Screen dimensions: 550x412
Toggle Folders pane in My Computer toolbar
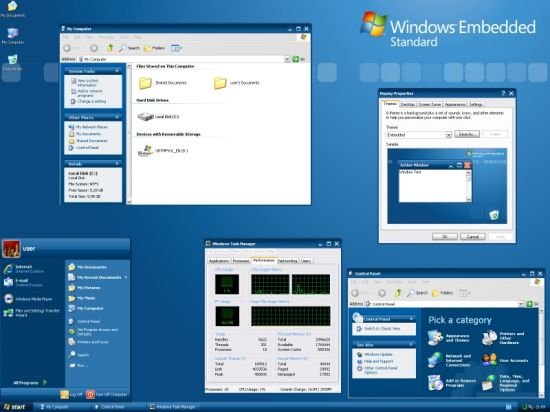(x=154, y=48)
